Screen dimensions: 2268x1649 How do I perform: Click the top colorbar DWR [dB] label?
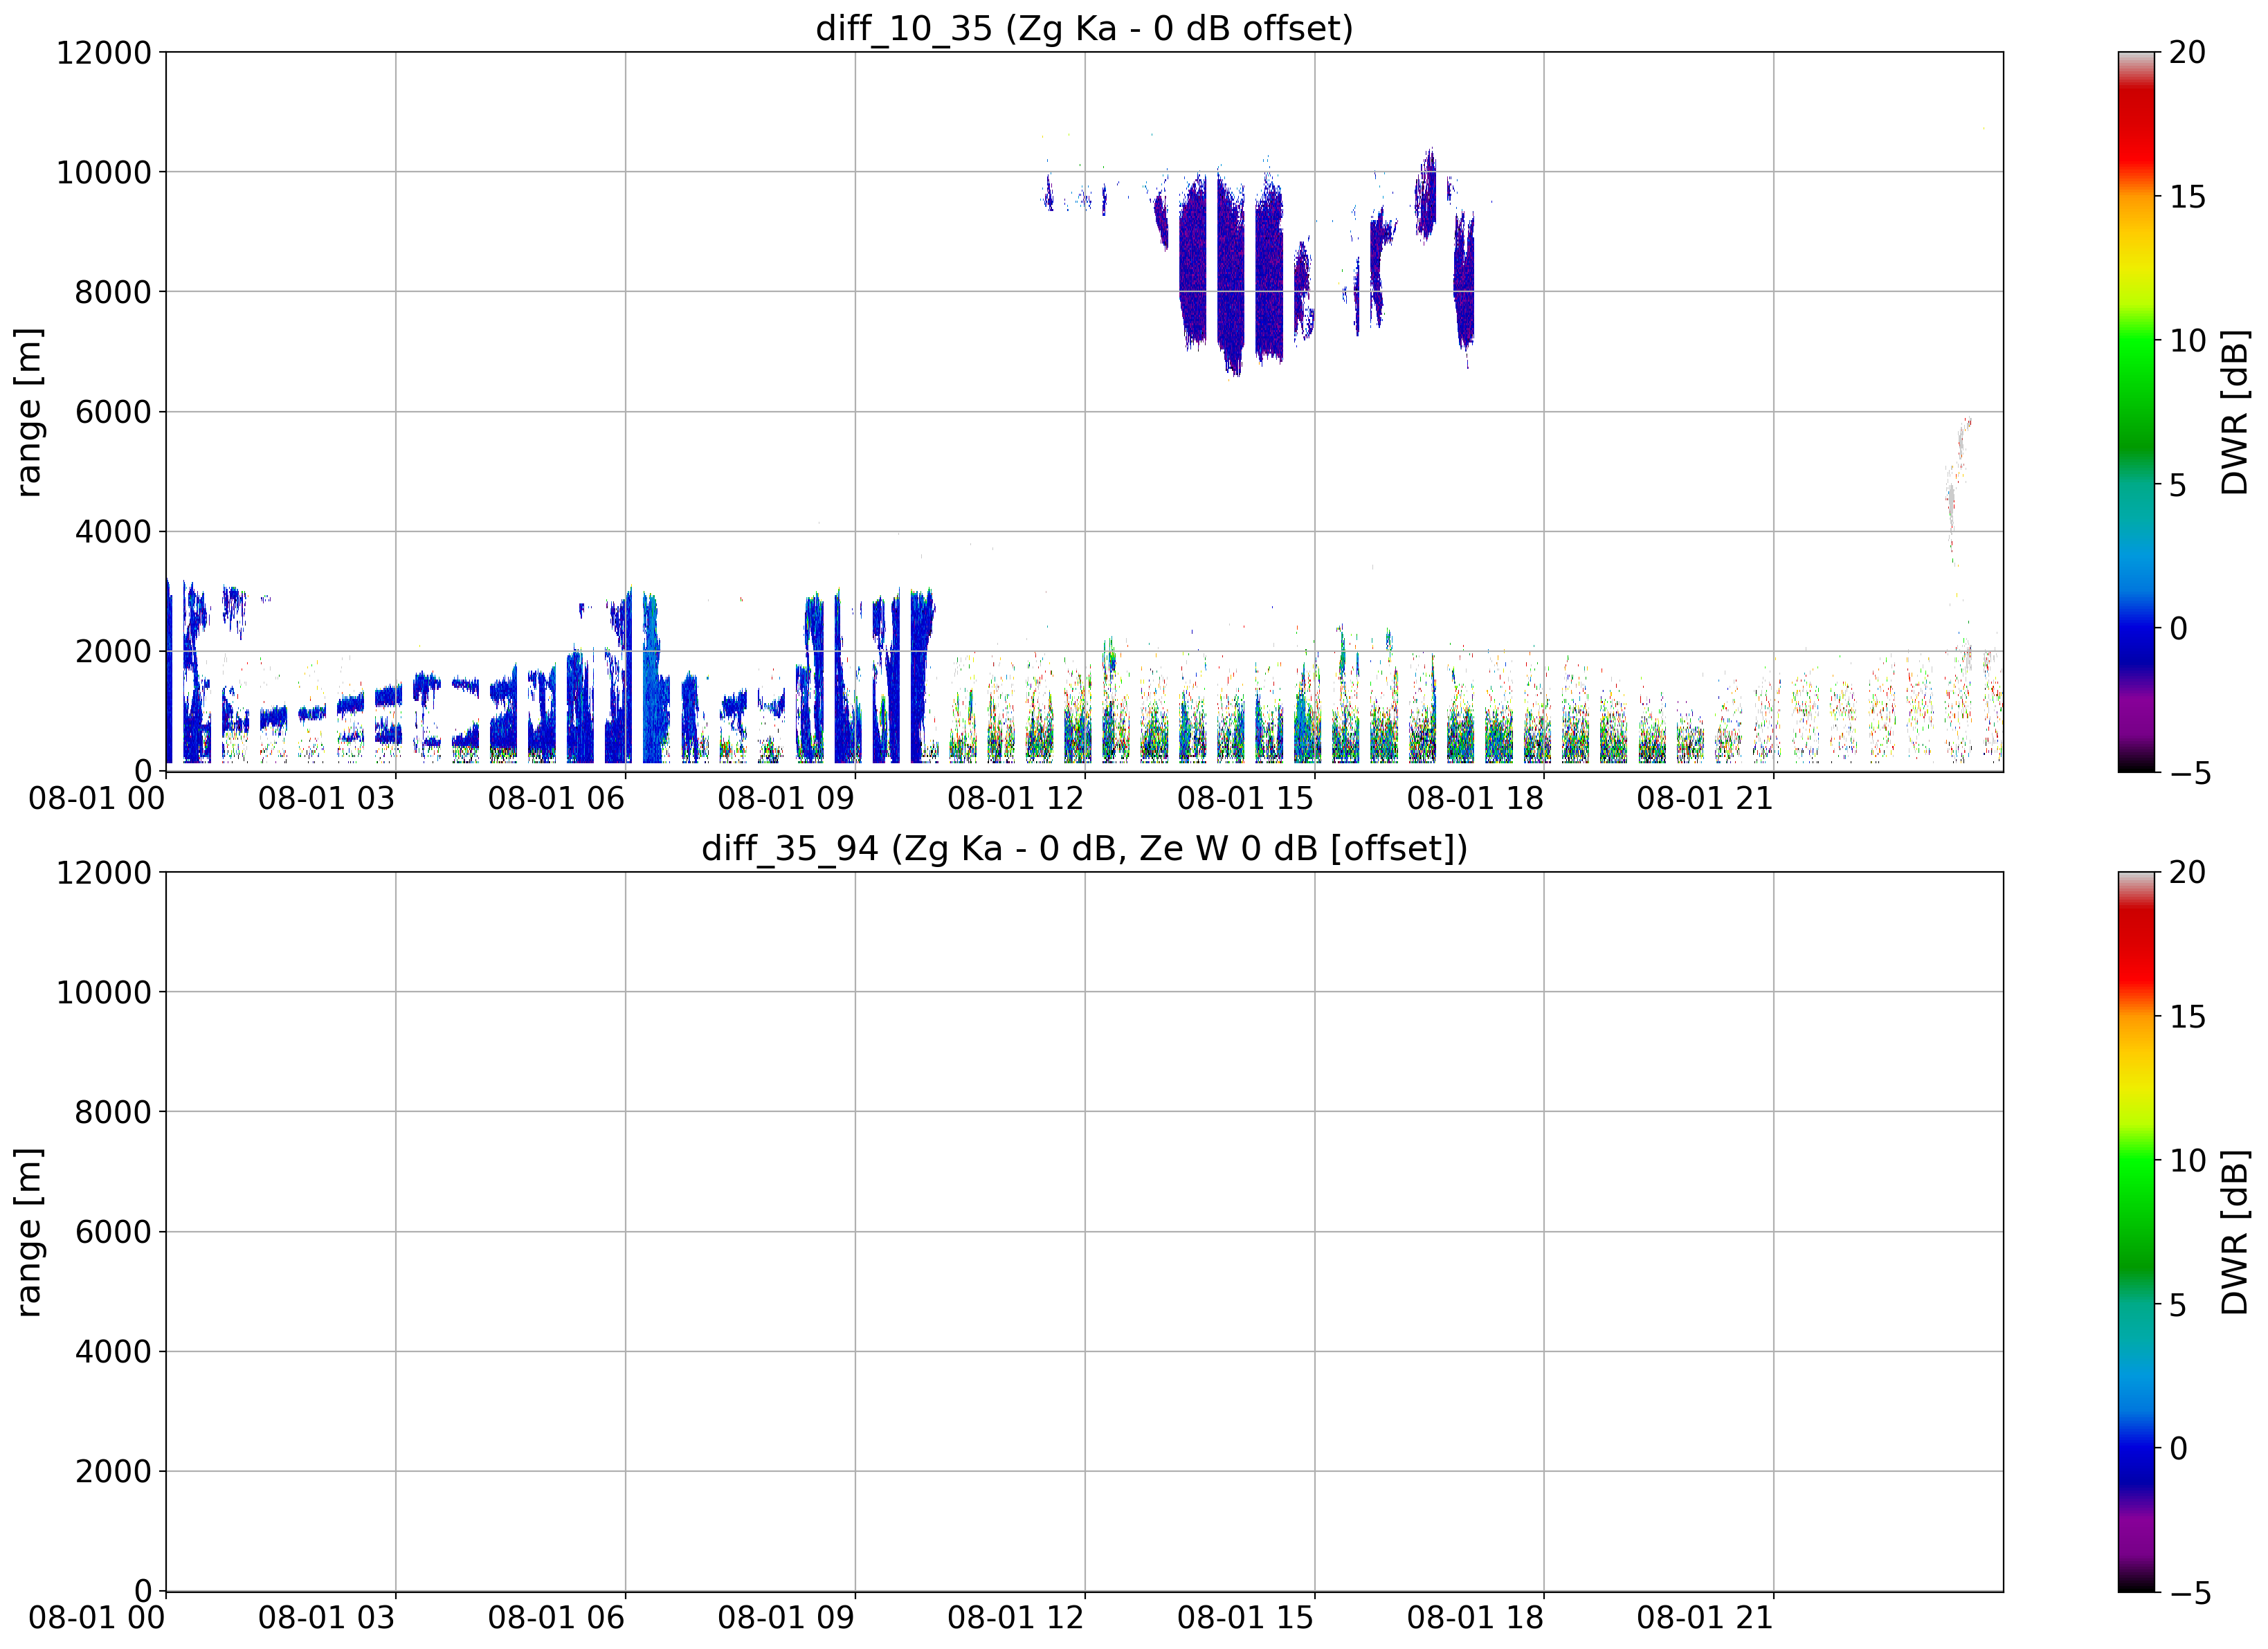pos(2235,412)
